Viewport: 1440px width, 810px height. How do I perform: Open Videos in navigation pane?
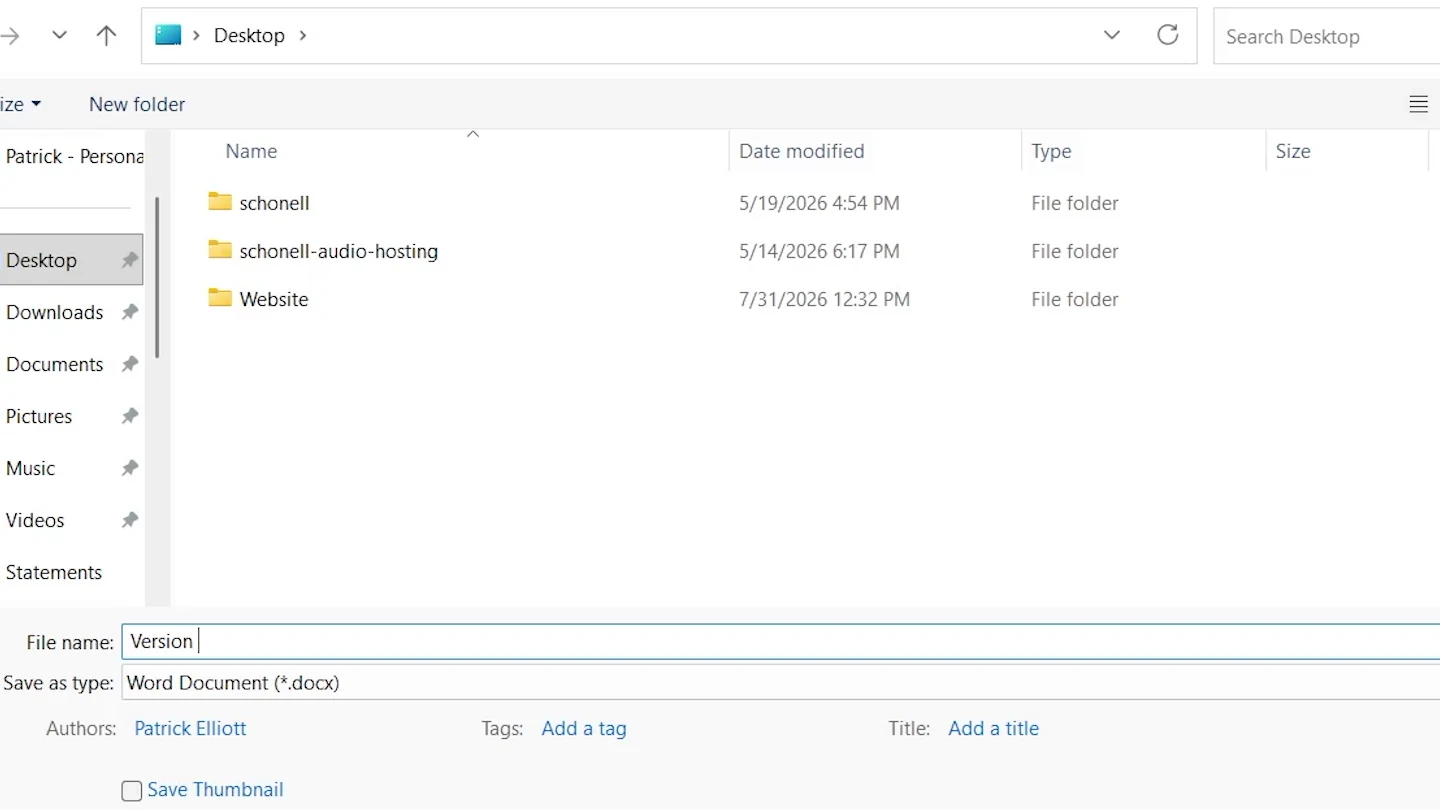35,520
